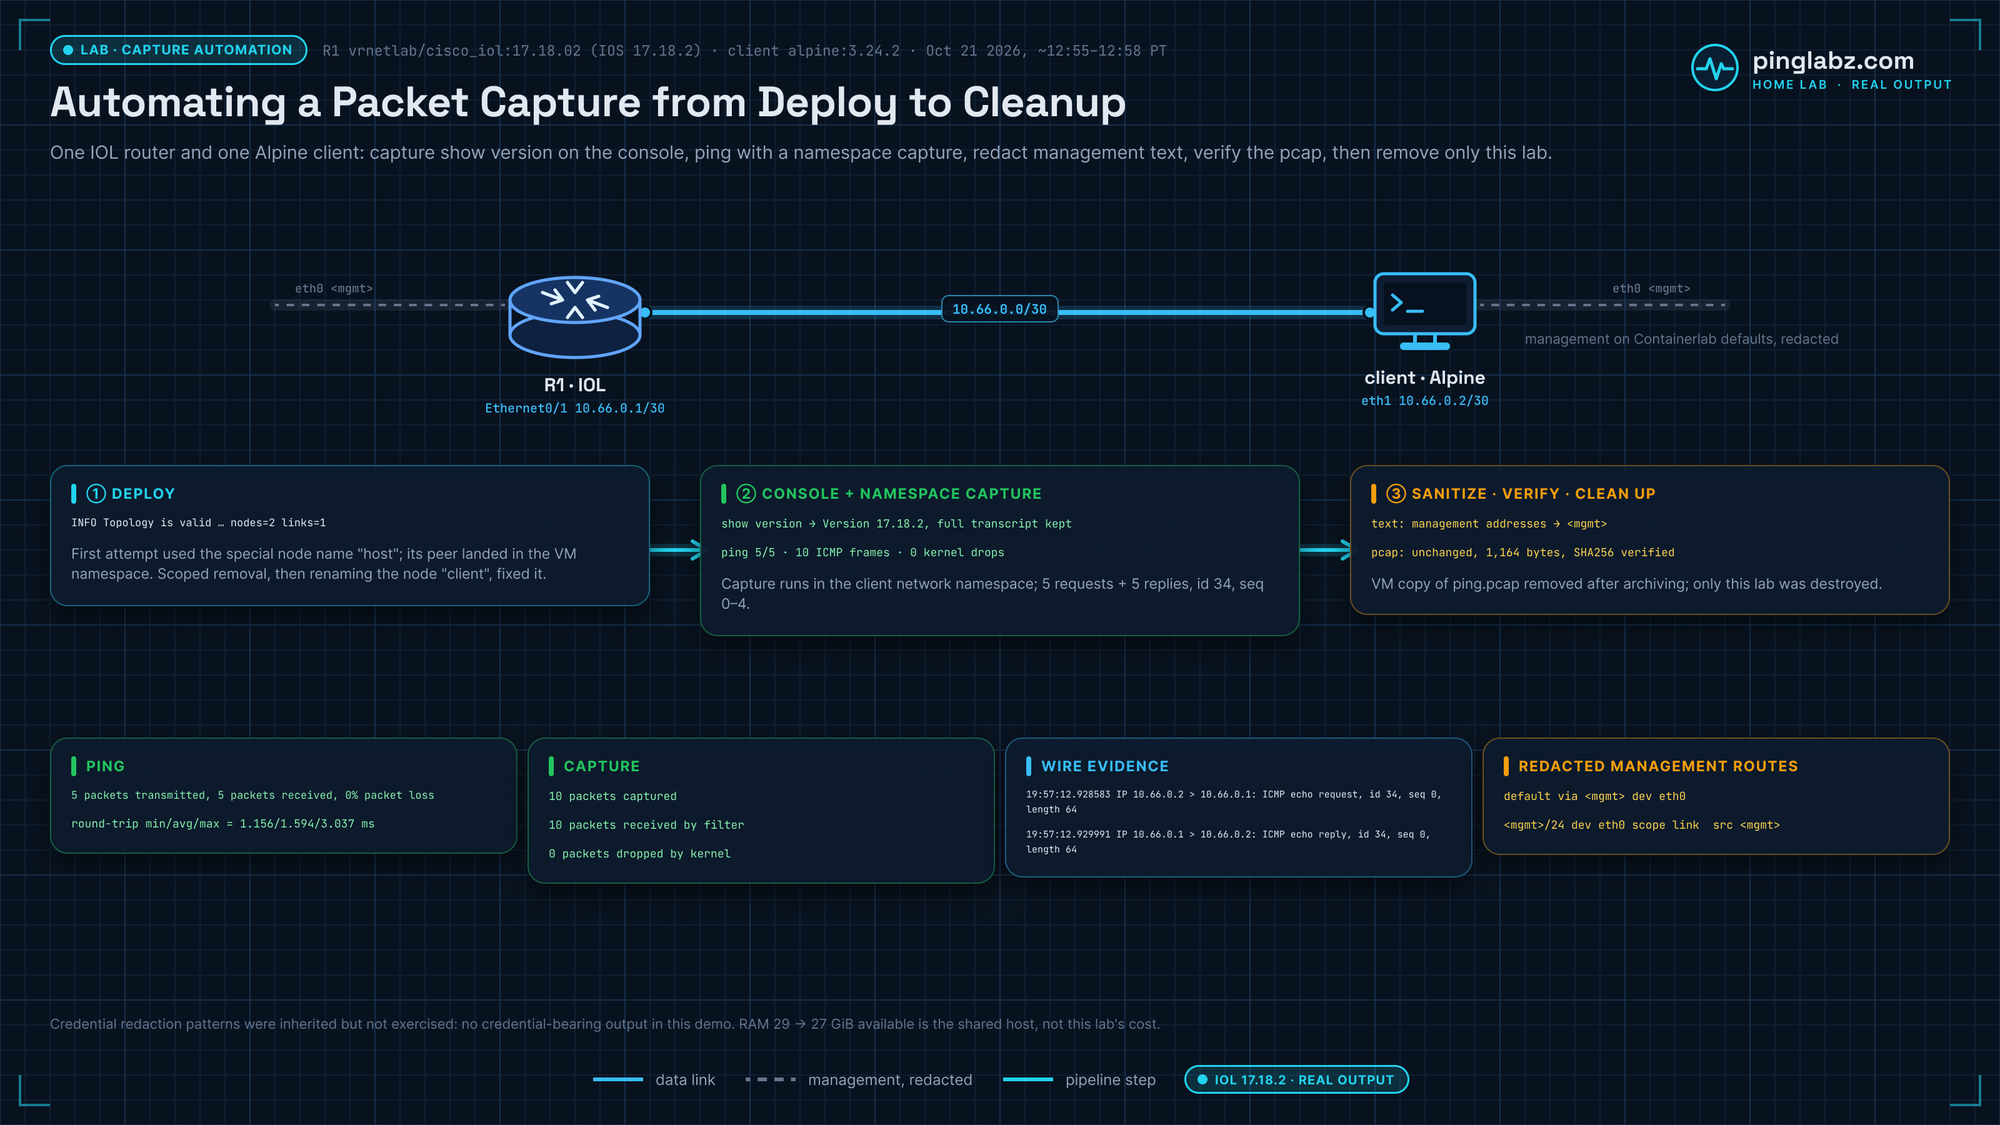Click the IOL 17.18.2 · REAL OUTPUT badge

coord(1296,1080)
